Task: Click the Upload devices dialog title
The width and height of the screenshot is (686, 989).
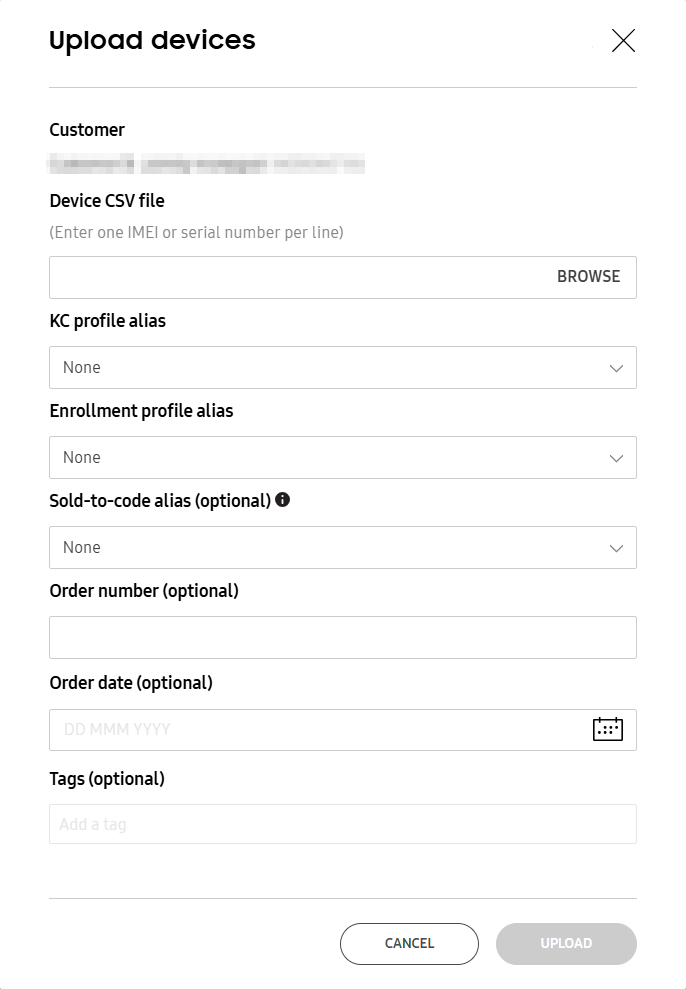Action: pos(152,41)
